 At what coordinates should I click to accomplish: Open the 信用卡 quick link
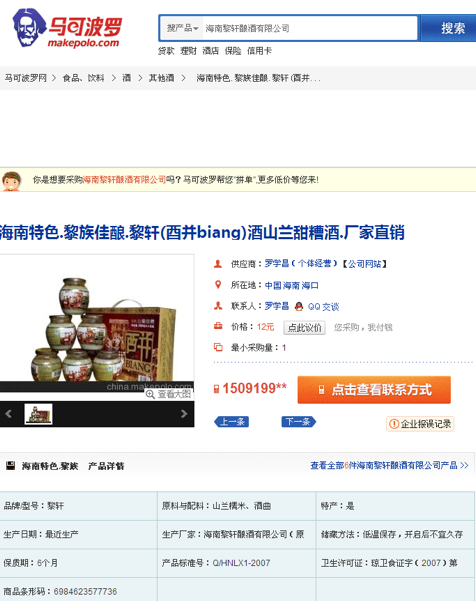tap(259, 51)
